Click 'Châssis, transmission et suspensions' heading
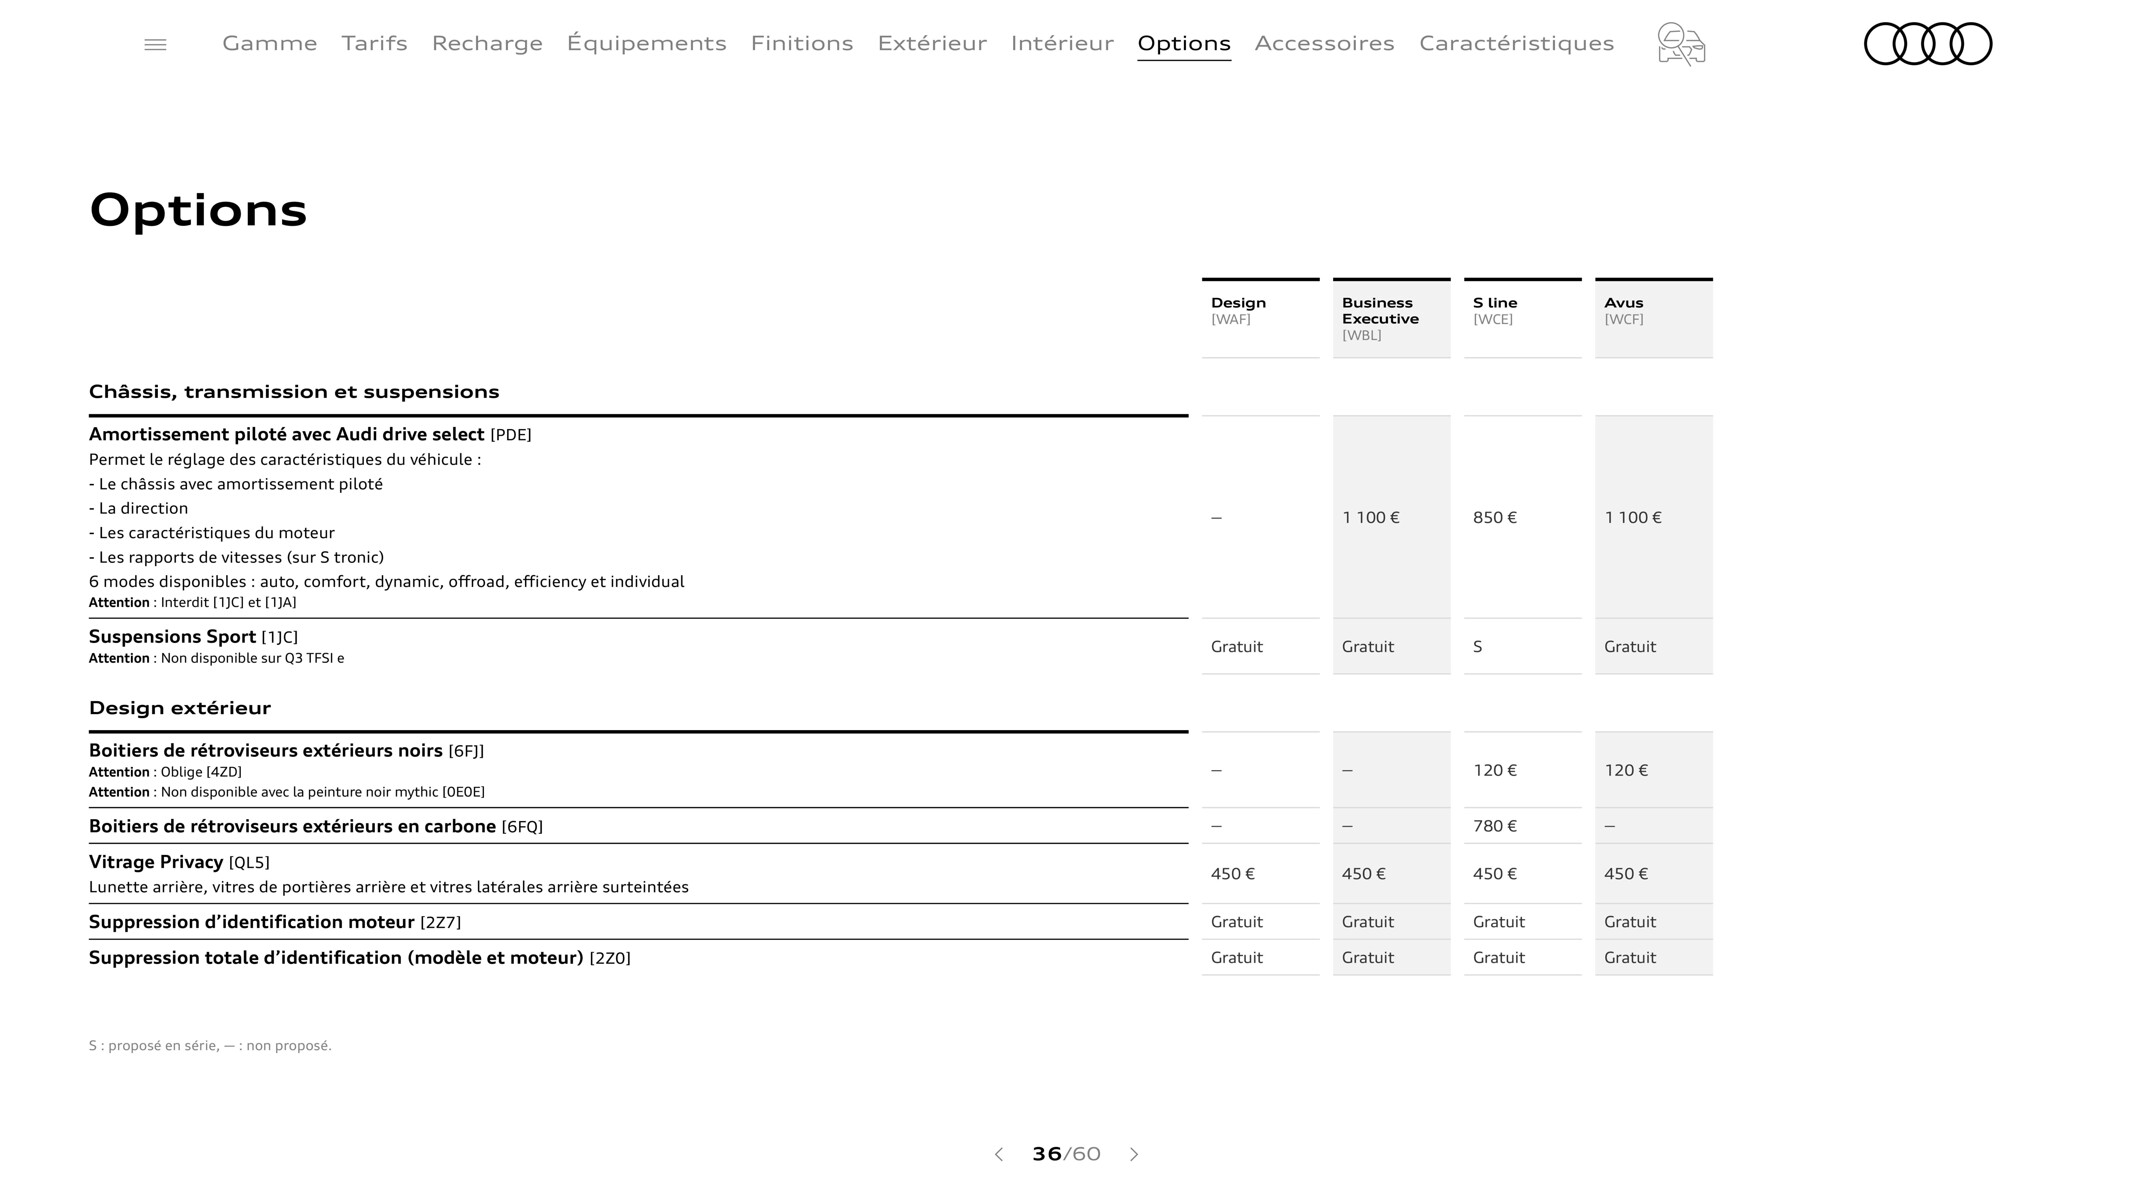 (294, 392)
